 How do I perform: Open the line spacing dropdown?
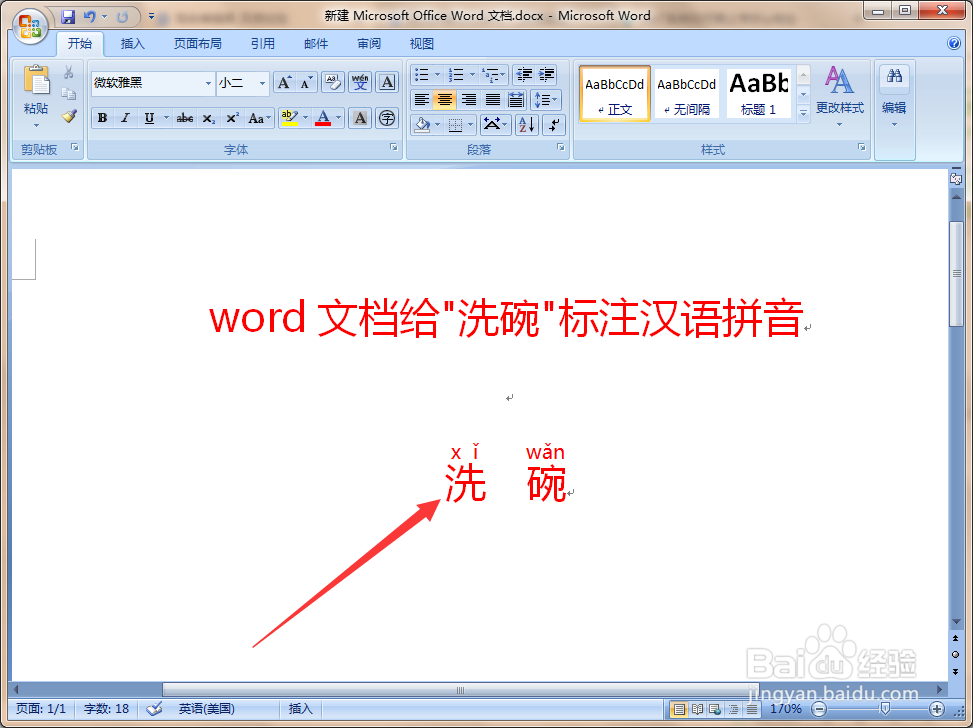pos(547,99)
